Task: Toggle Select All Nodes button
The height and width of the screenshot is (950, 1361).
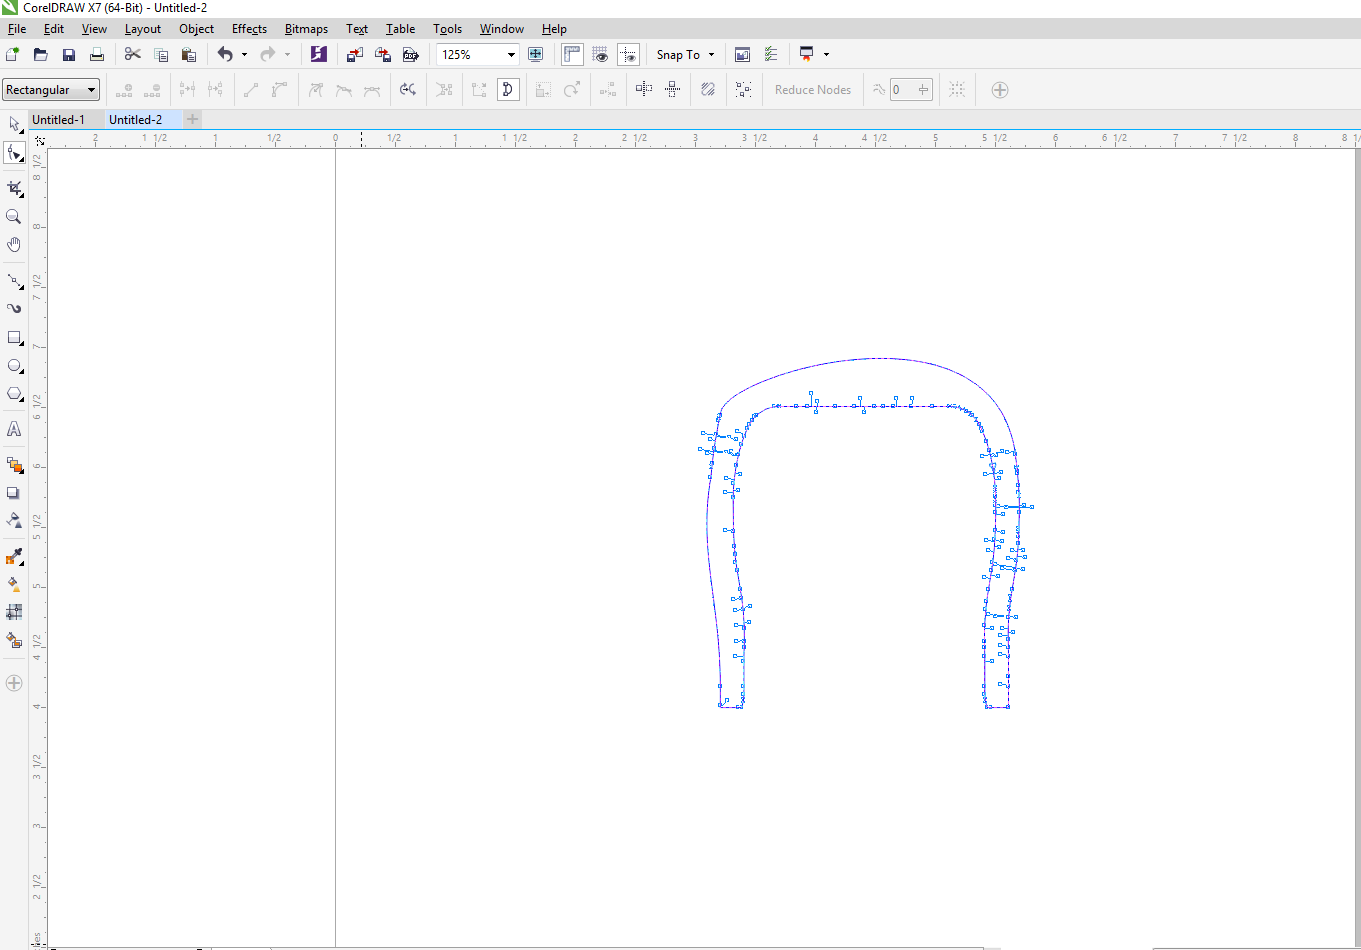Action: point(743,90)
